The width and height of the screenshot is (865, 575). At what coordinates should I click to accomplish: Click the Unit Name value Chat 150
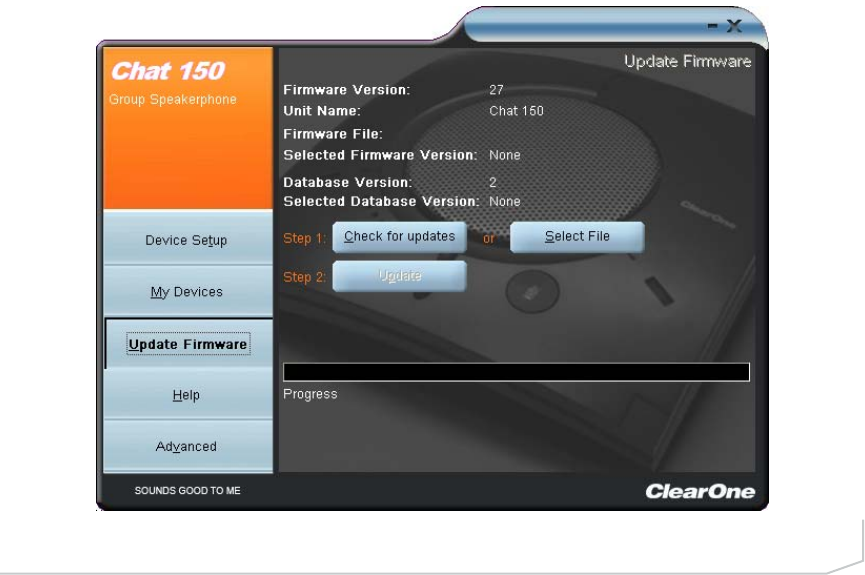(x=516, y=111)
